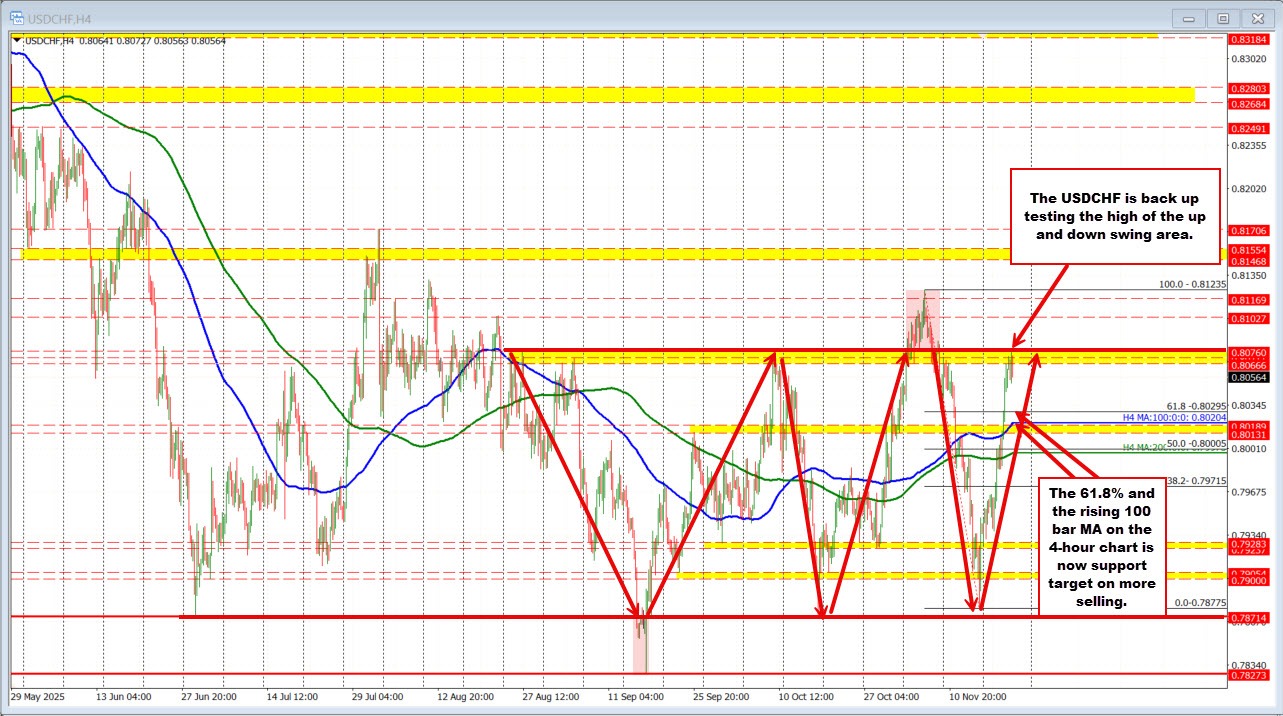The width and height of the screenshot is (1283, 716).
Task: Click the price tag 0.79000
Action: (1249, 581)
